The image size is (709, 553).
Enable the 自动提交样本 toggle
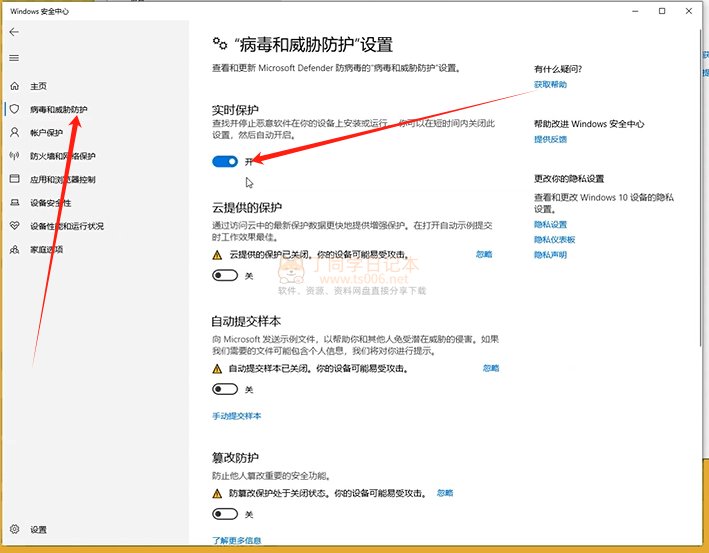tap(225, 389)
